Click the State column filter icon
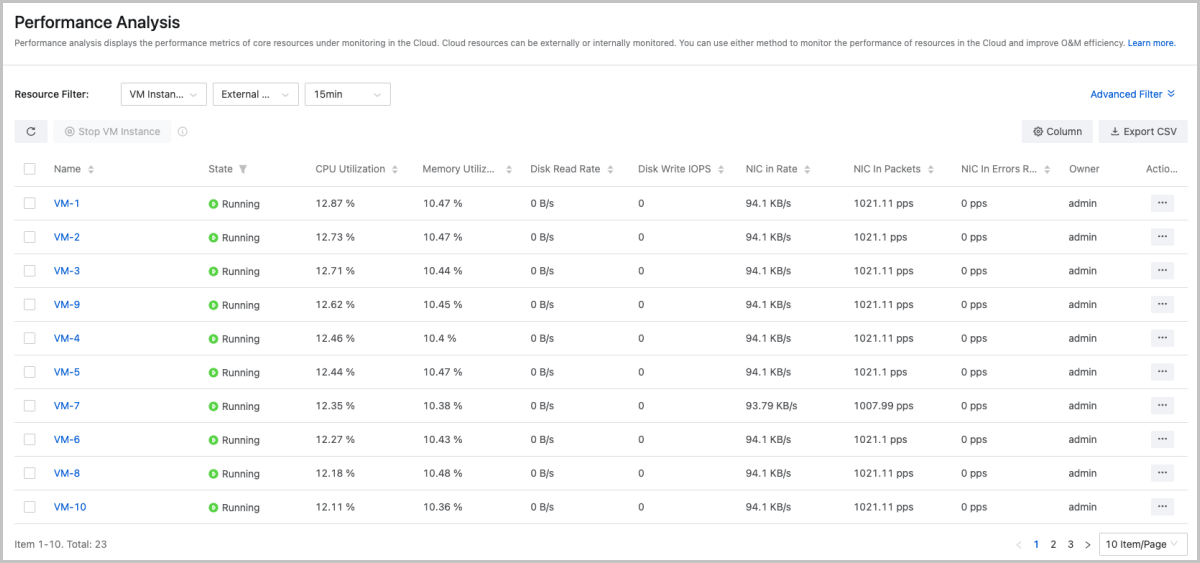1200x563 pixels. coord(243,170)
